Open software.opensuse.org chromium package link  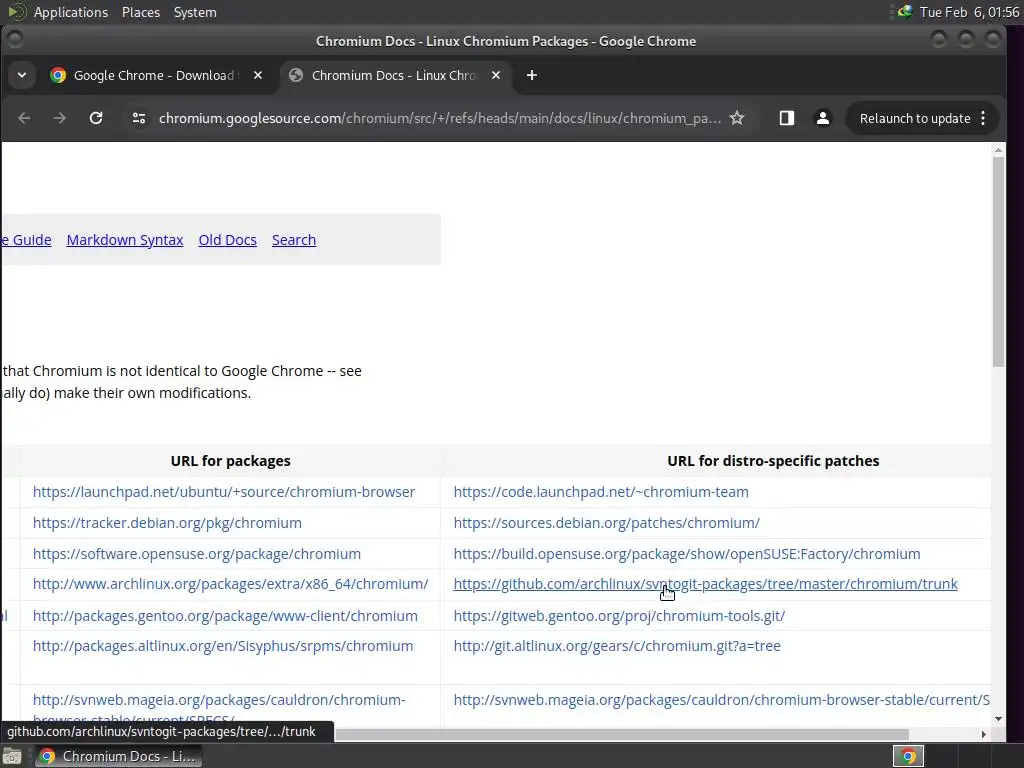click(x=197, y=553)
